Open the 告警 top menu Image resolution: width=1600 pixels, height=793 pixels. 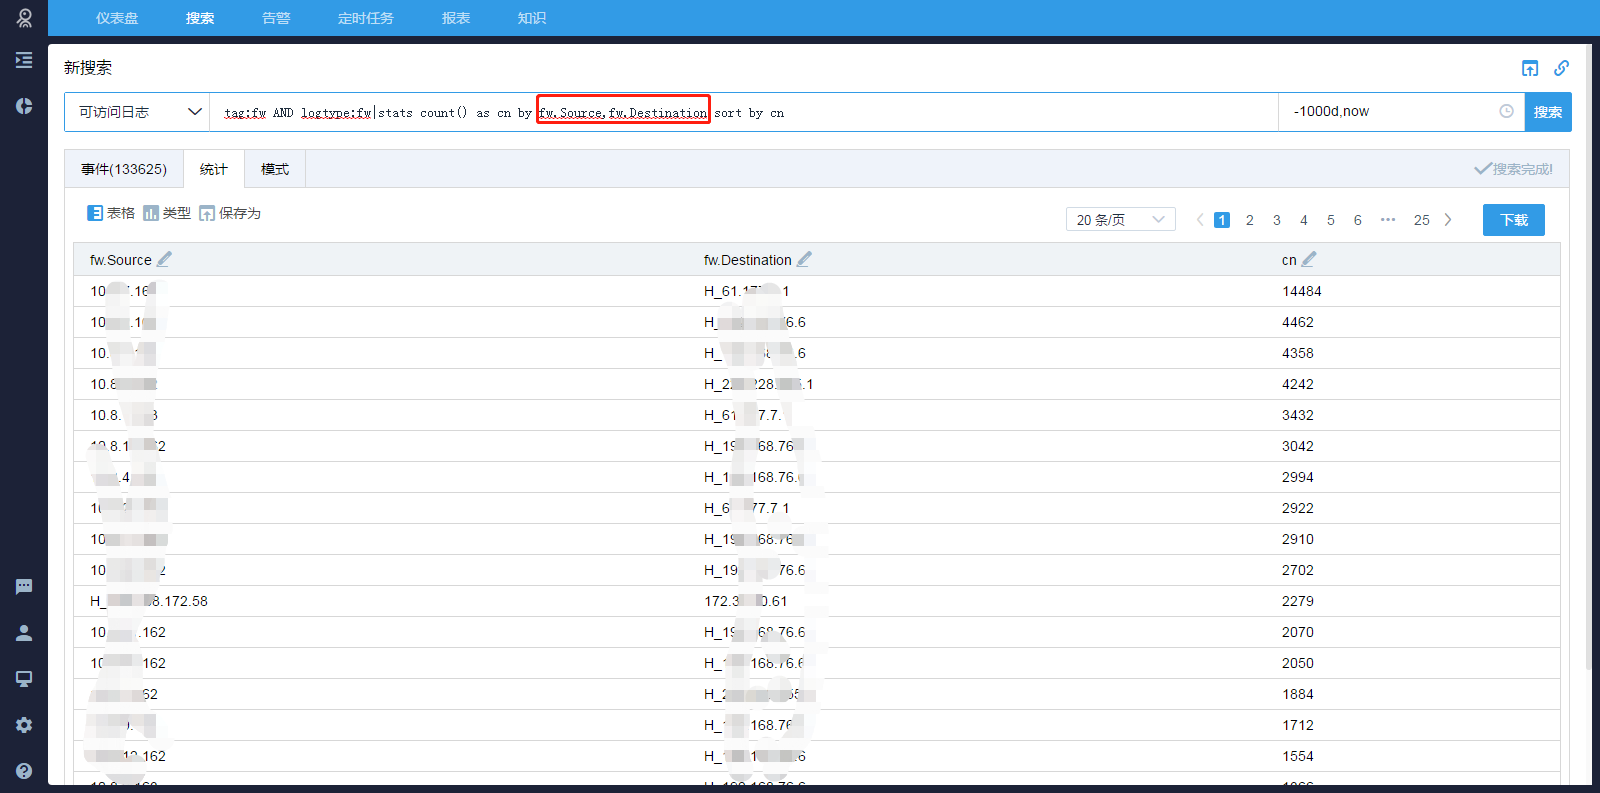(x=276, y=18)
